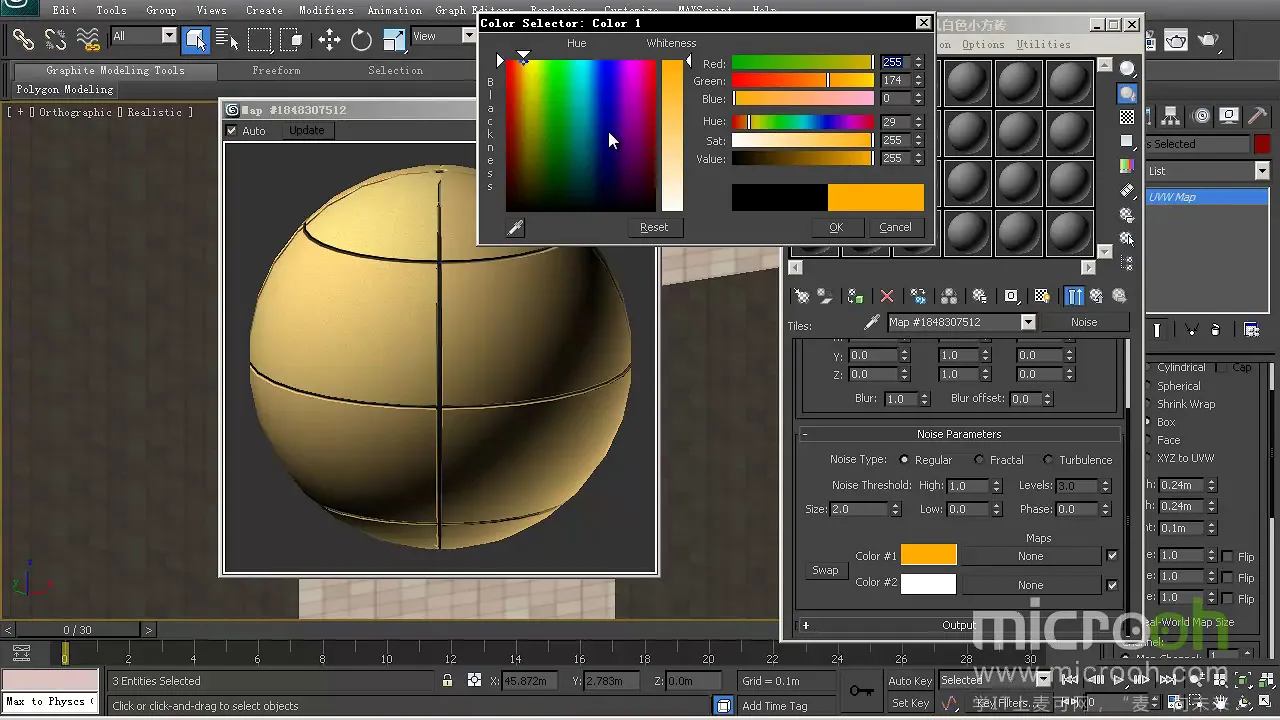The width and height of the screenshot is (1280, 720).
Task: Expand the Output rollout
Action: [958, 625]
